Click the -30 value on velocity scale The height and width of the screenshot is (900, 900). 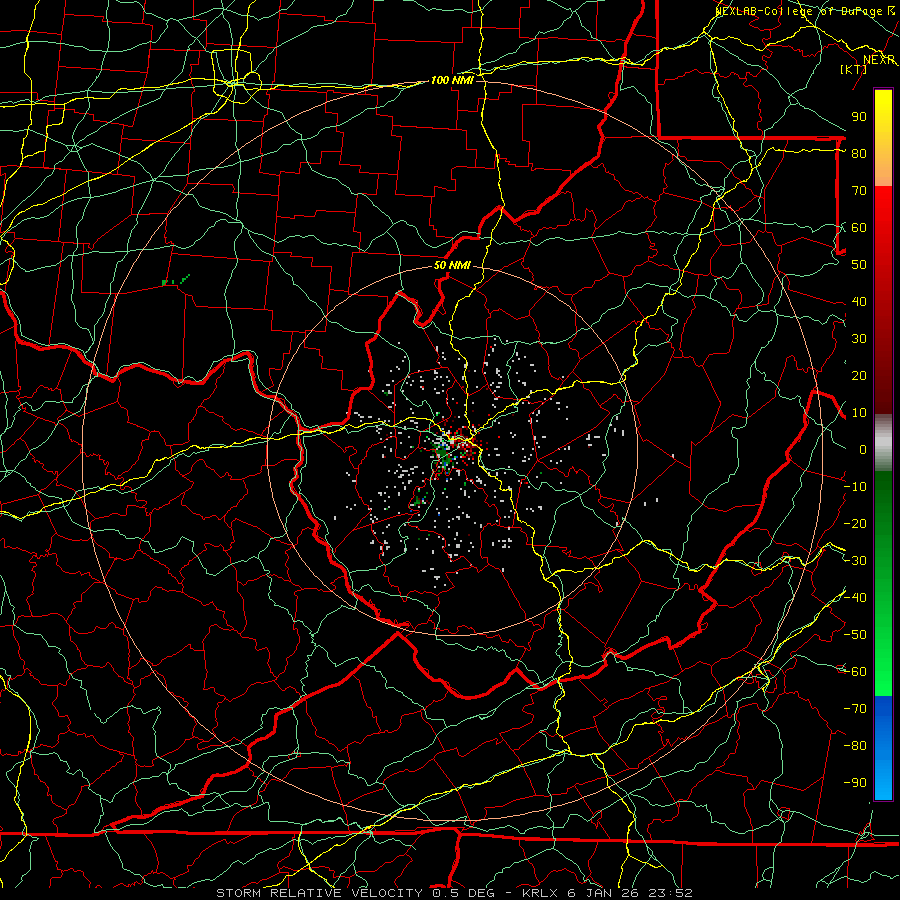point(855,561)
